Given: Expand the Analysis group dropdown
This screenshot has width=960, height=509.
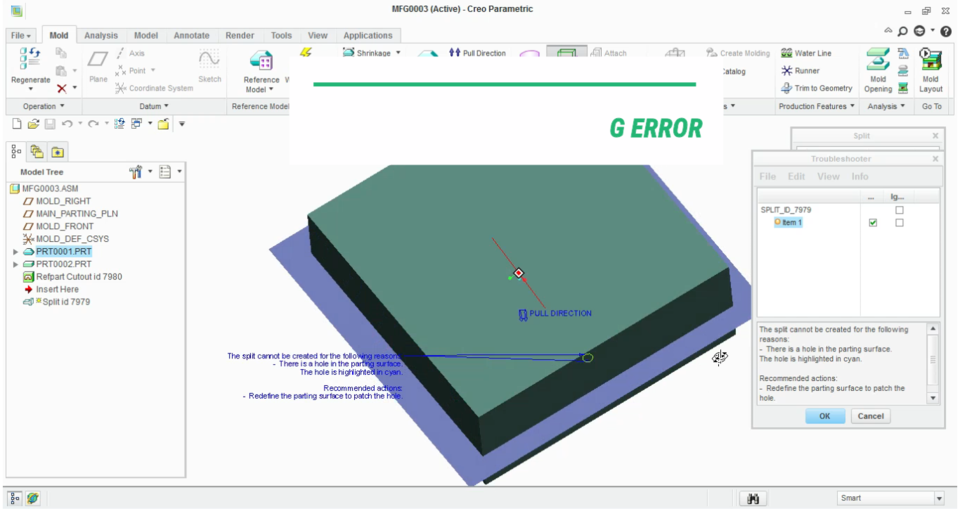Looking at the screenshot, I should (x=885, y=107).
